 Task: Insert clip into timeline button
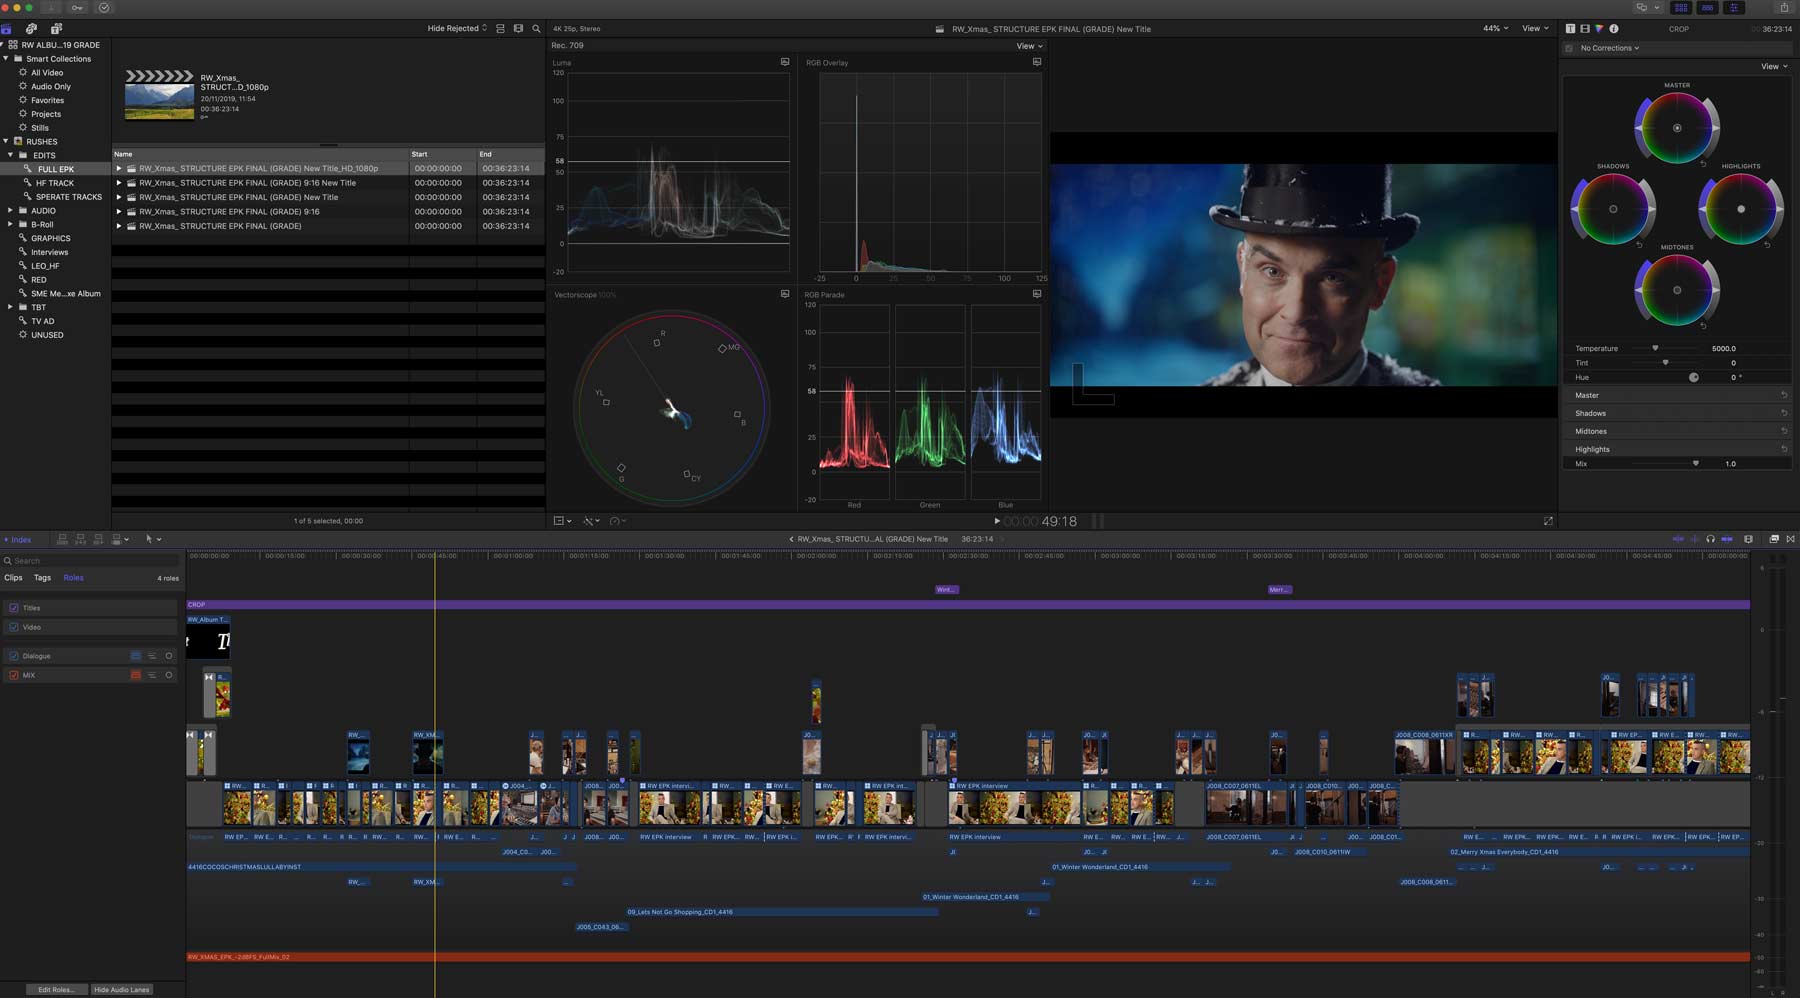tap(80, 539)
